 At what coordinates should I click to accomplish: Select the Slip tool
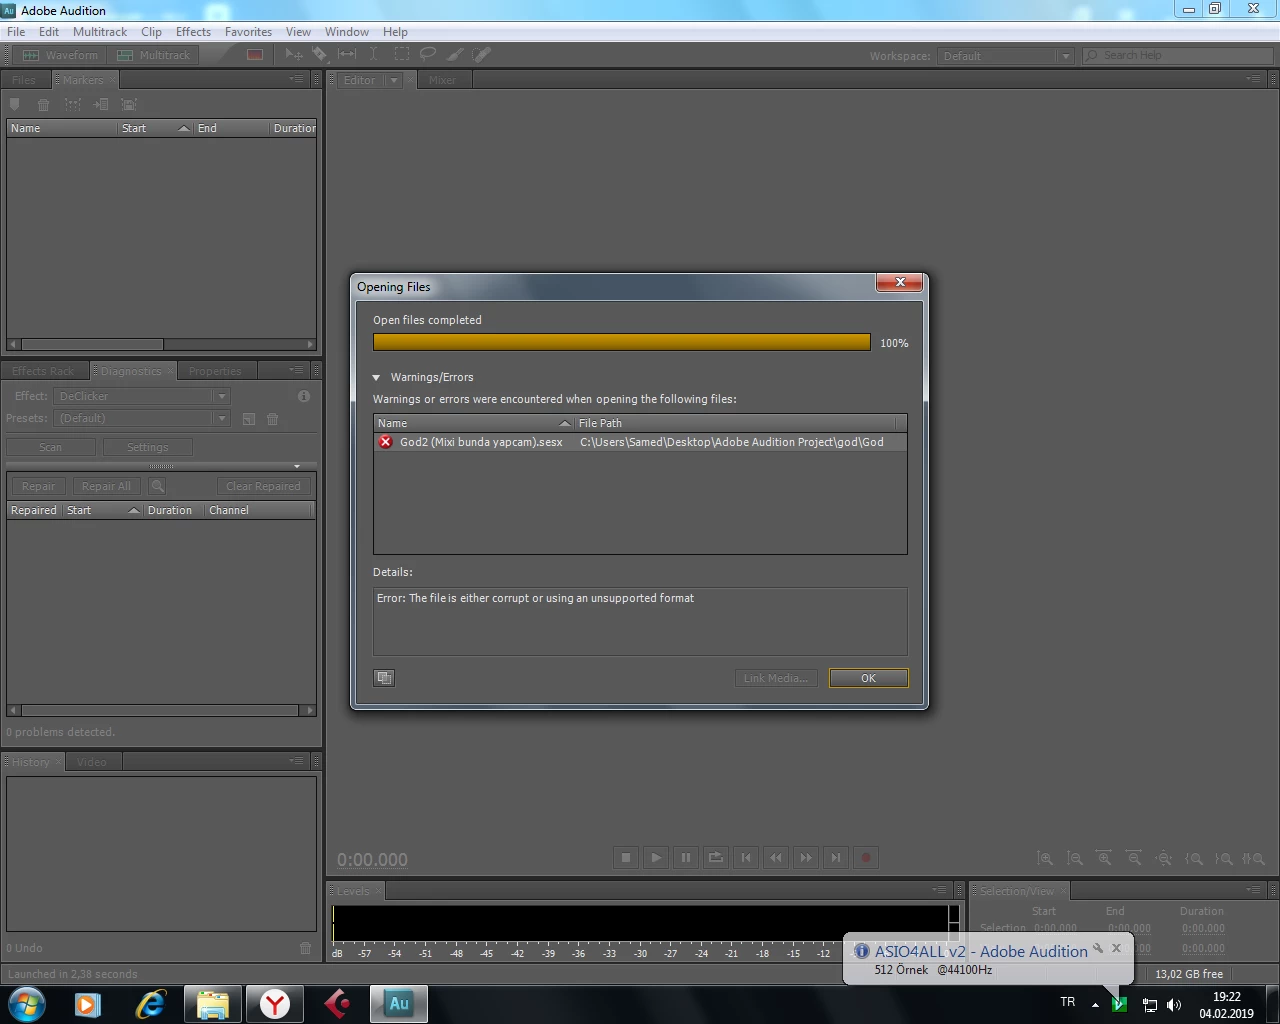[347, 54]
